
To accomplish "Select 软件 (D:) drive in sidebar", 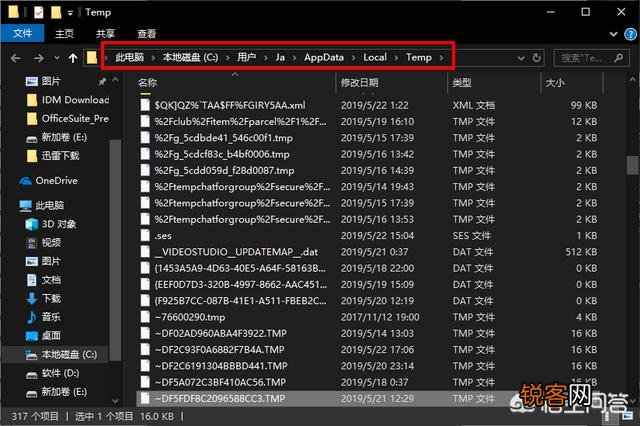I will click(x=53, y=373).
